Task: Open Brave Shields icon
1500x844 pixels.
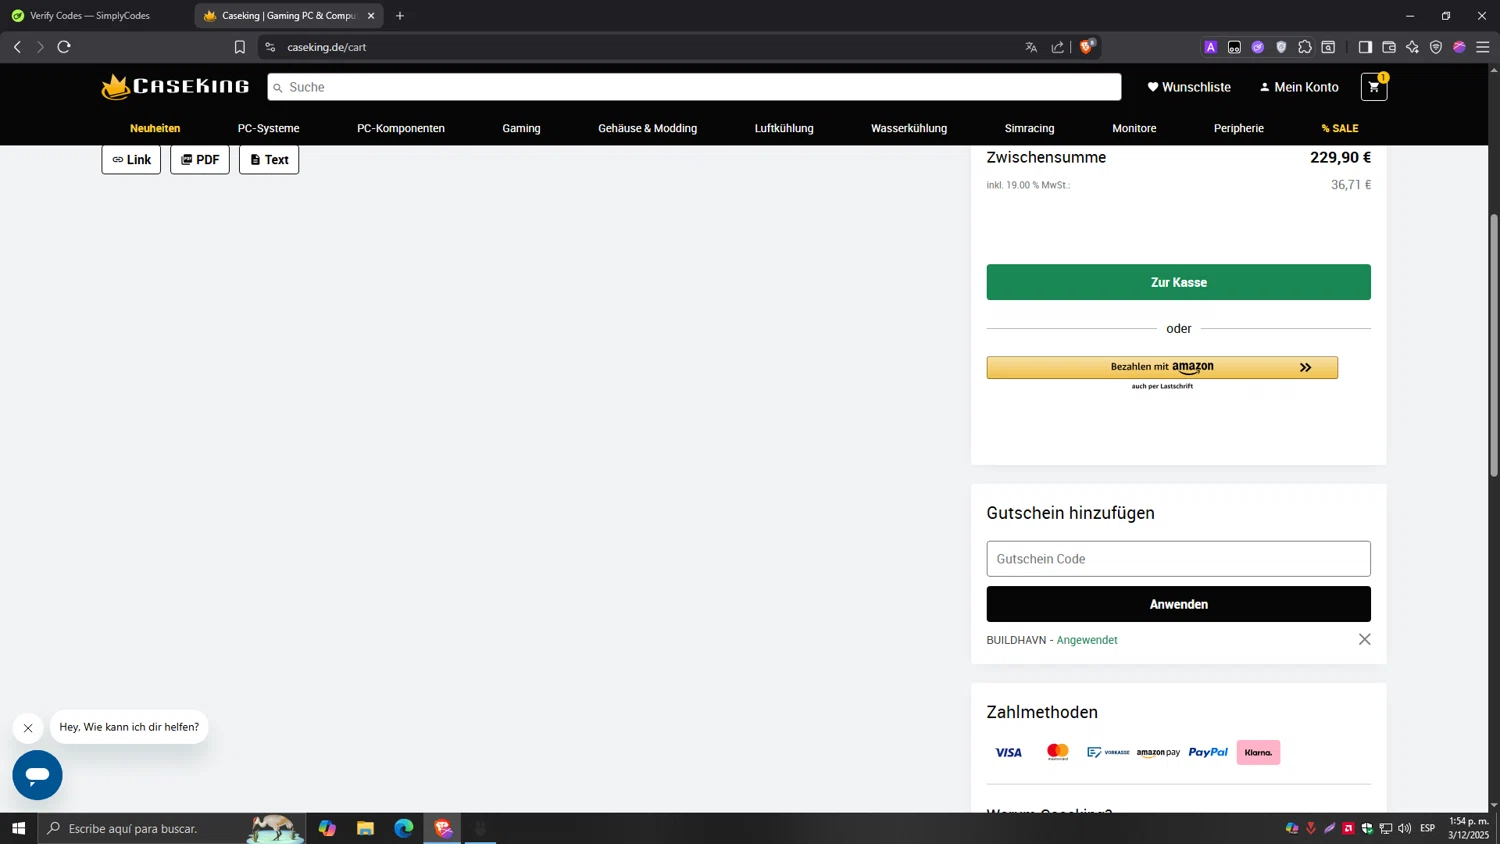Action: pos(1087,46)
